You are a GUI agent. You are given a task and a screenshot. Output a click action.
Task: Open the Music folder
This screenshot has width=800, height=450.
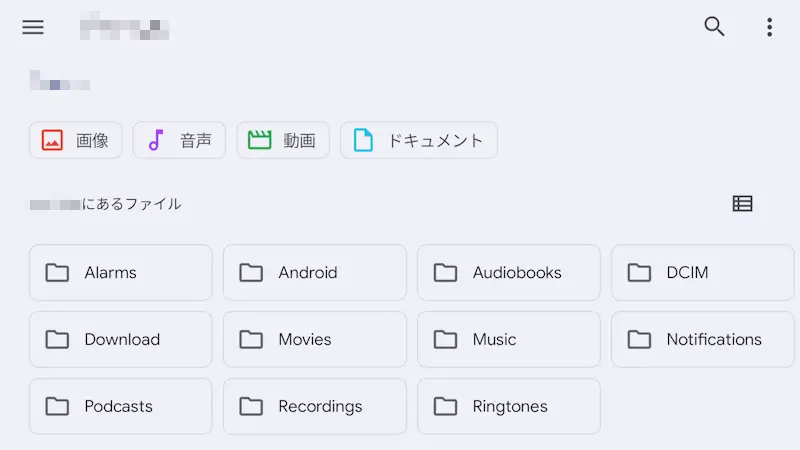point(509,339)
